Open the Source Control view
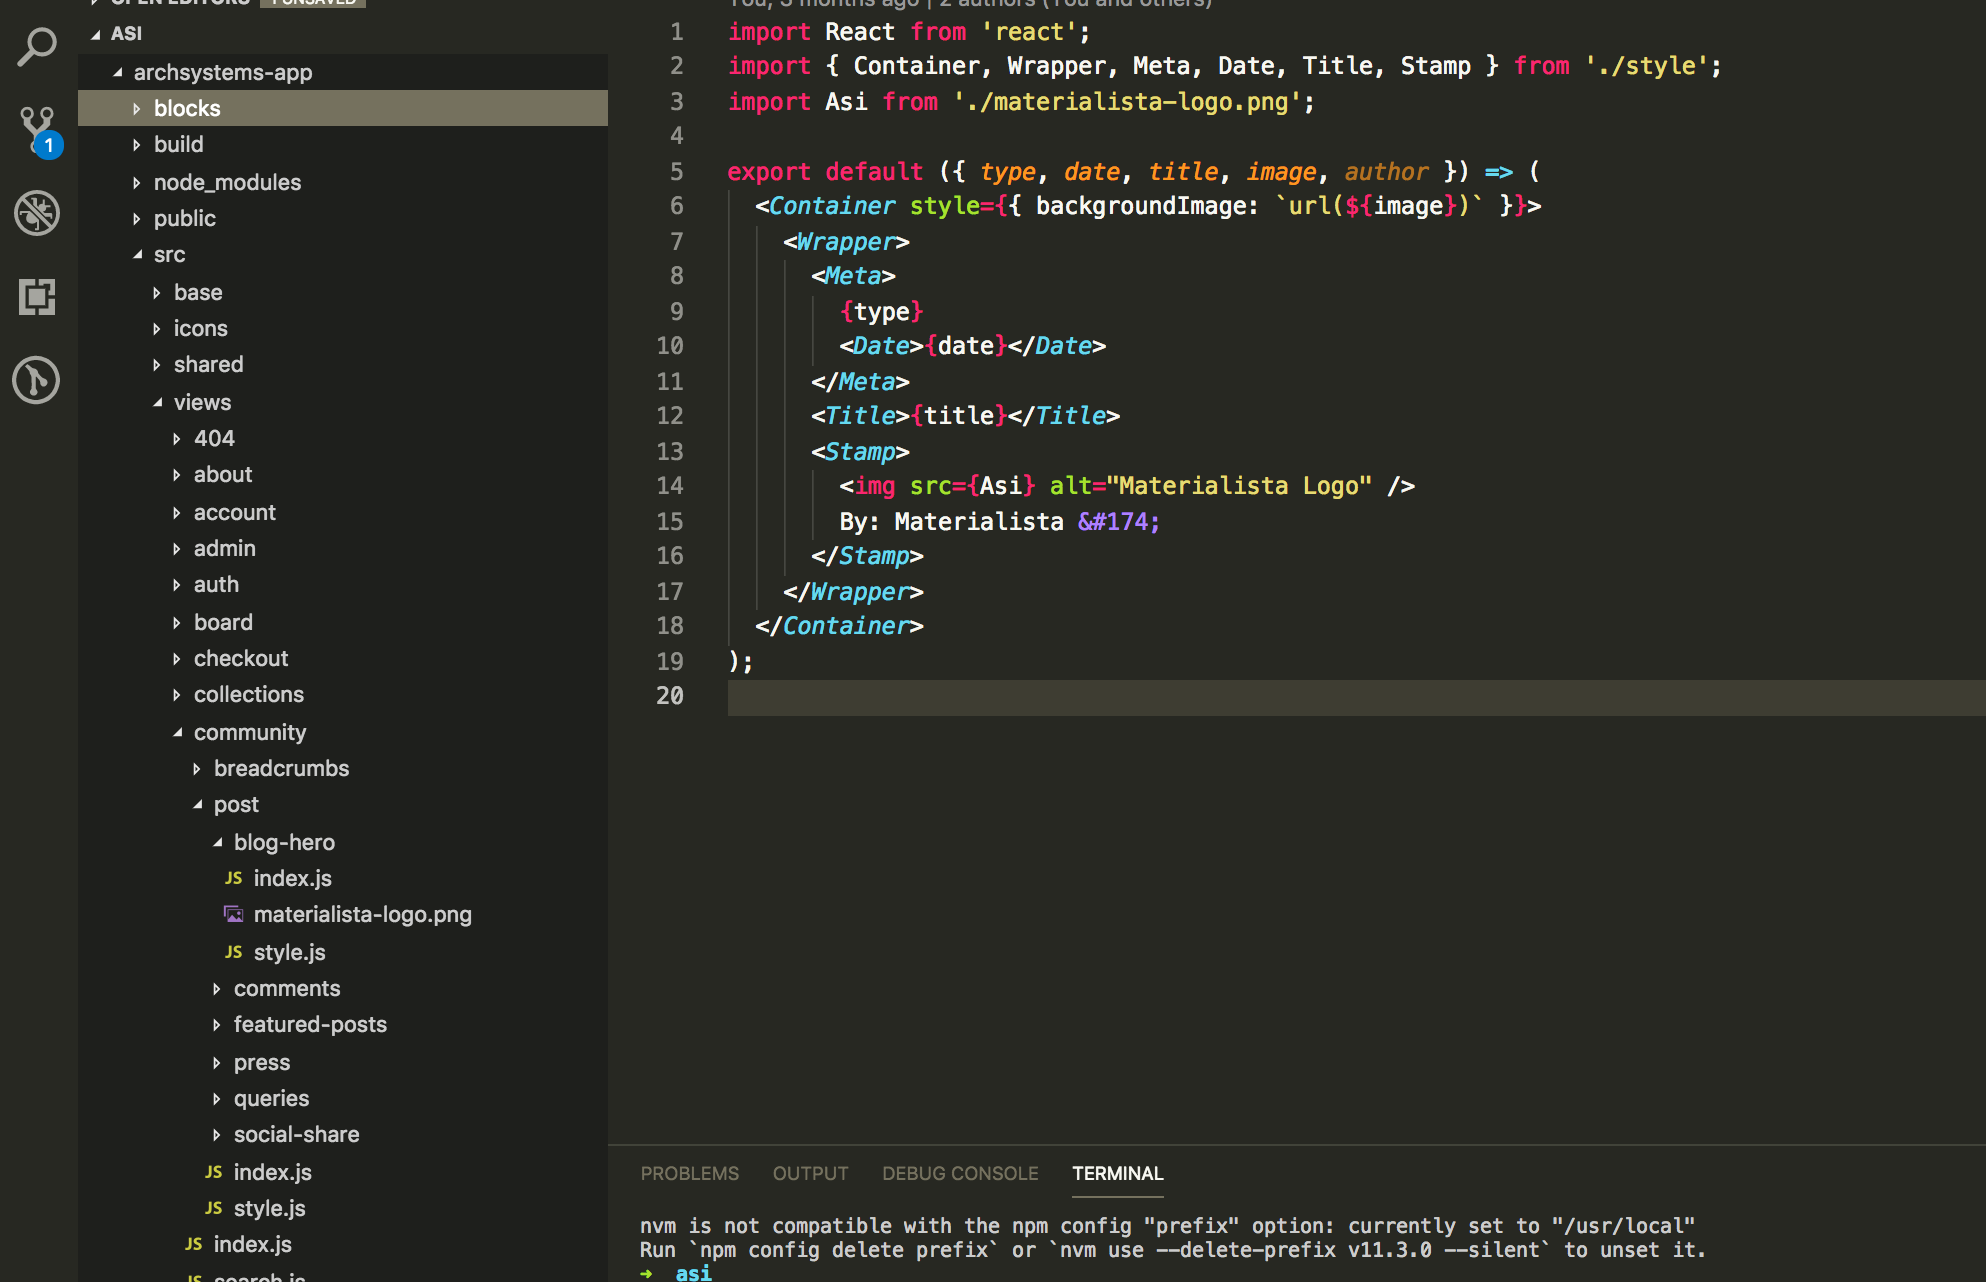The height and width of the screenshot is (1282, 1986). click(x=36, y=128)
